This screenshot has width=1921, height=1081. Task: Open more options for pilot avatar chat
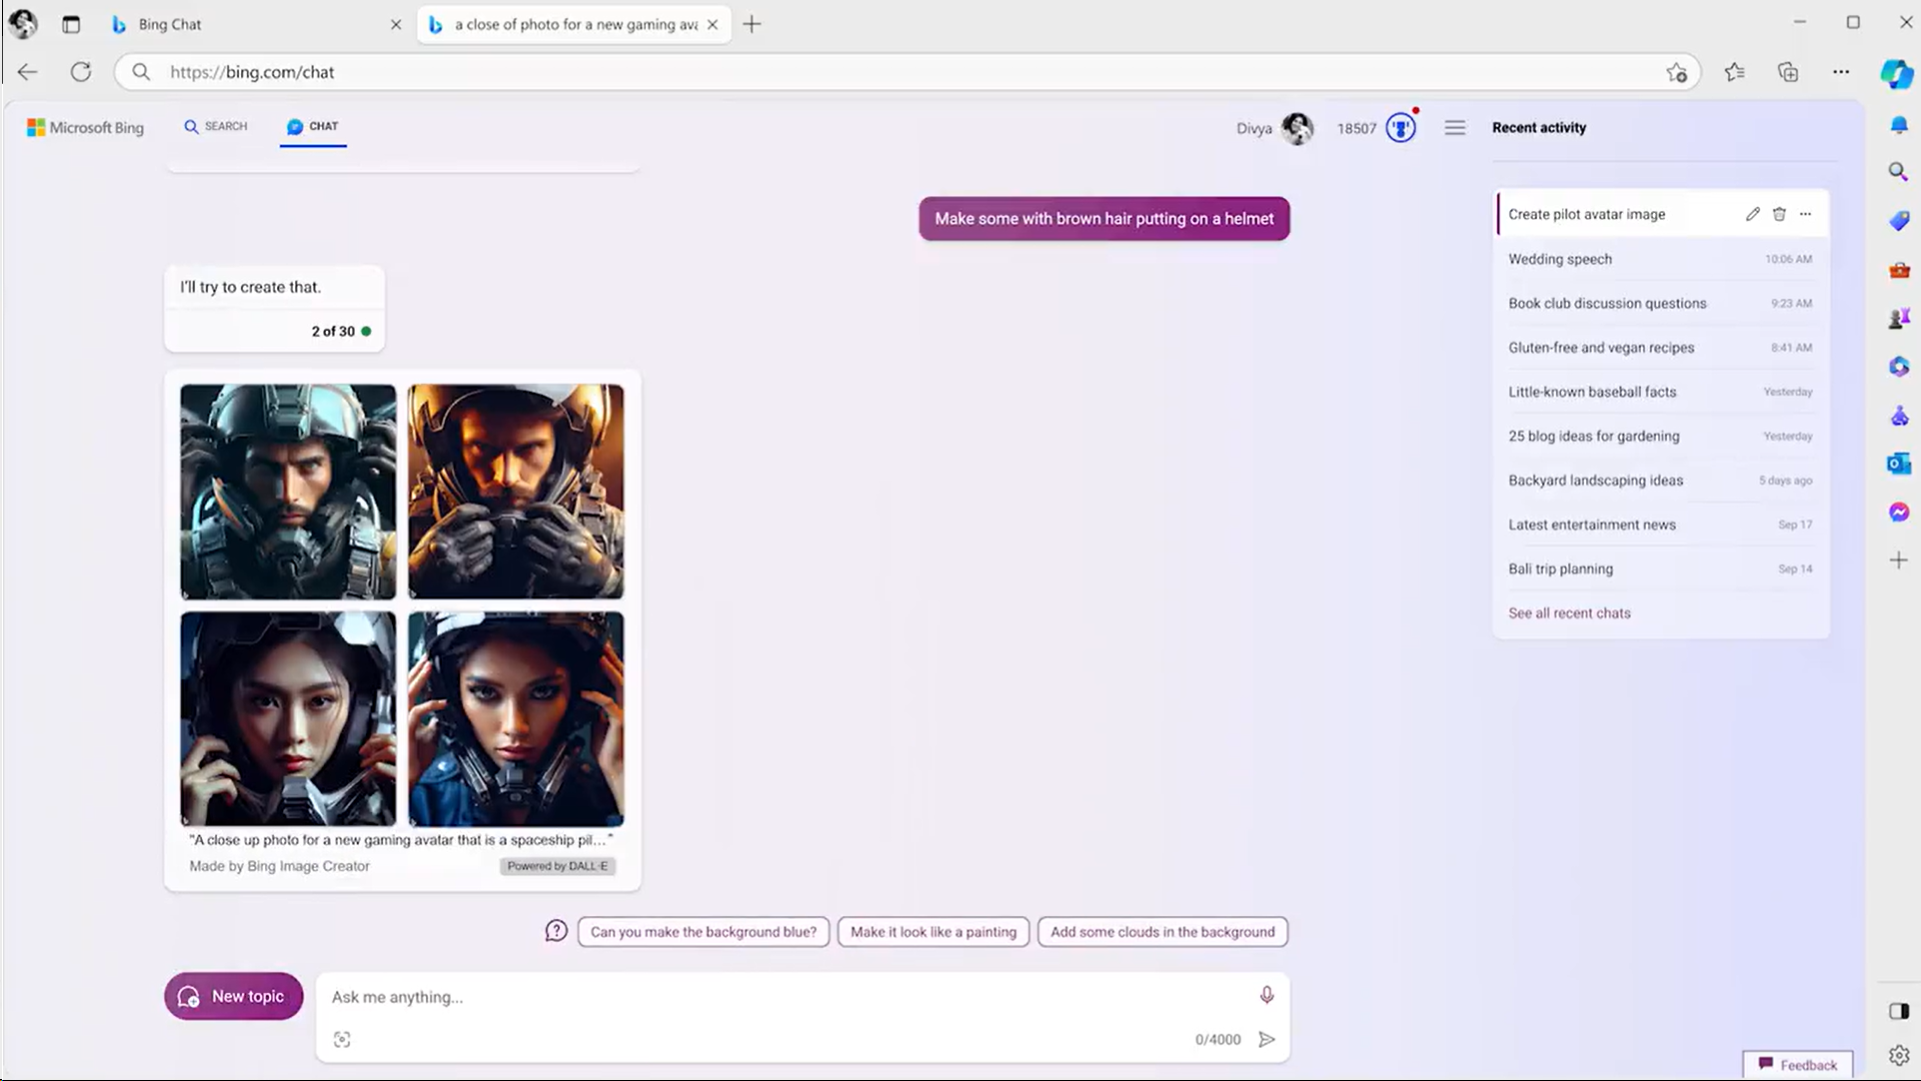coord(1805,214)
